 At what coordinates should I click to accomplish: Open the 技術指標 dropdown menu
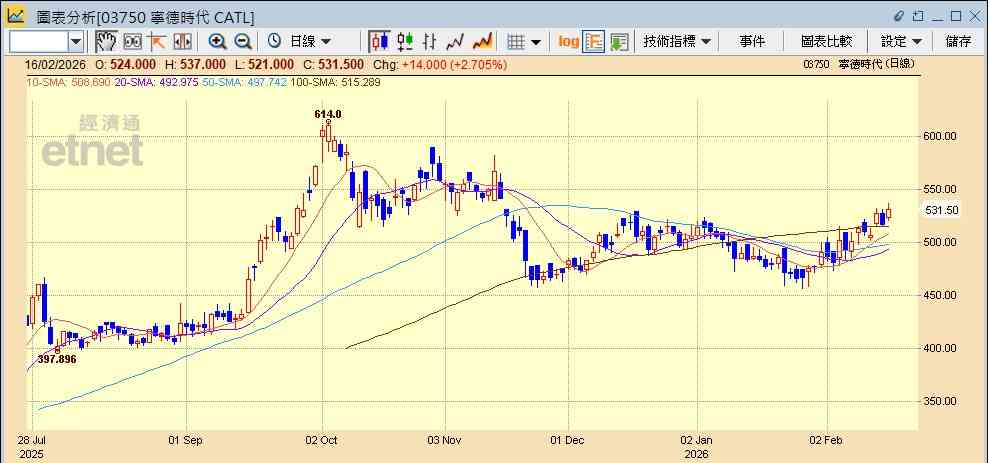pos(677,42)
